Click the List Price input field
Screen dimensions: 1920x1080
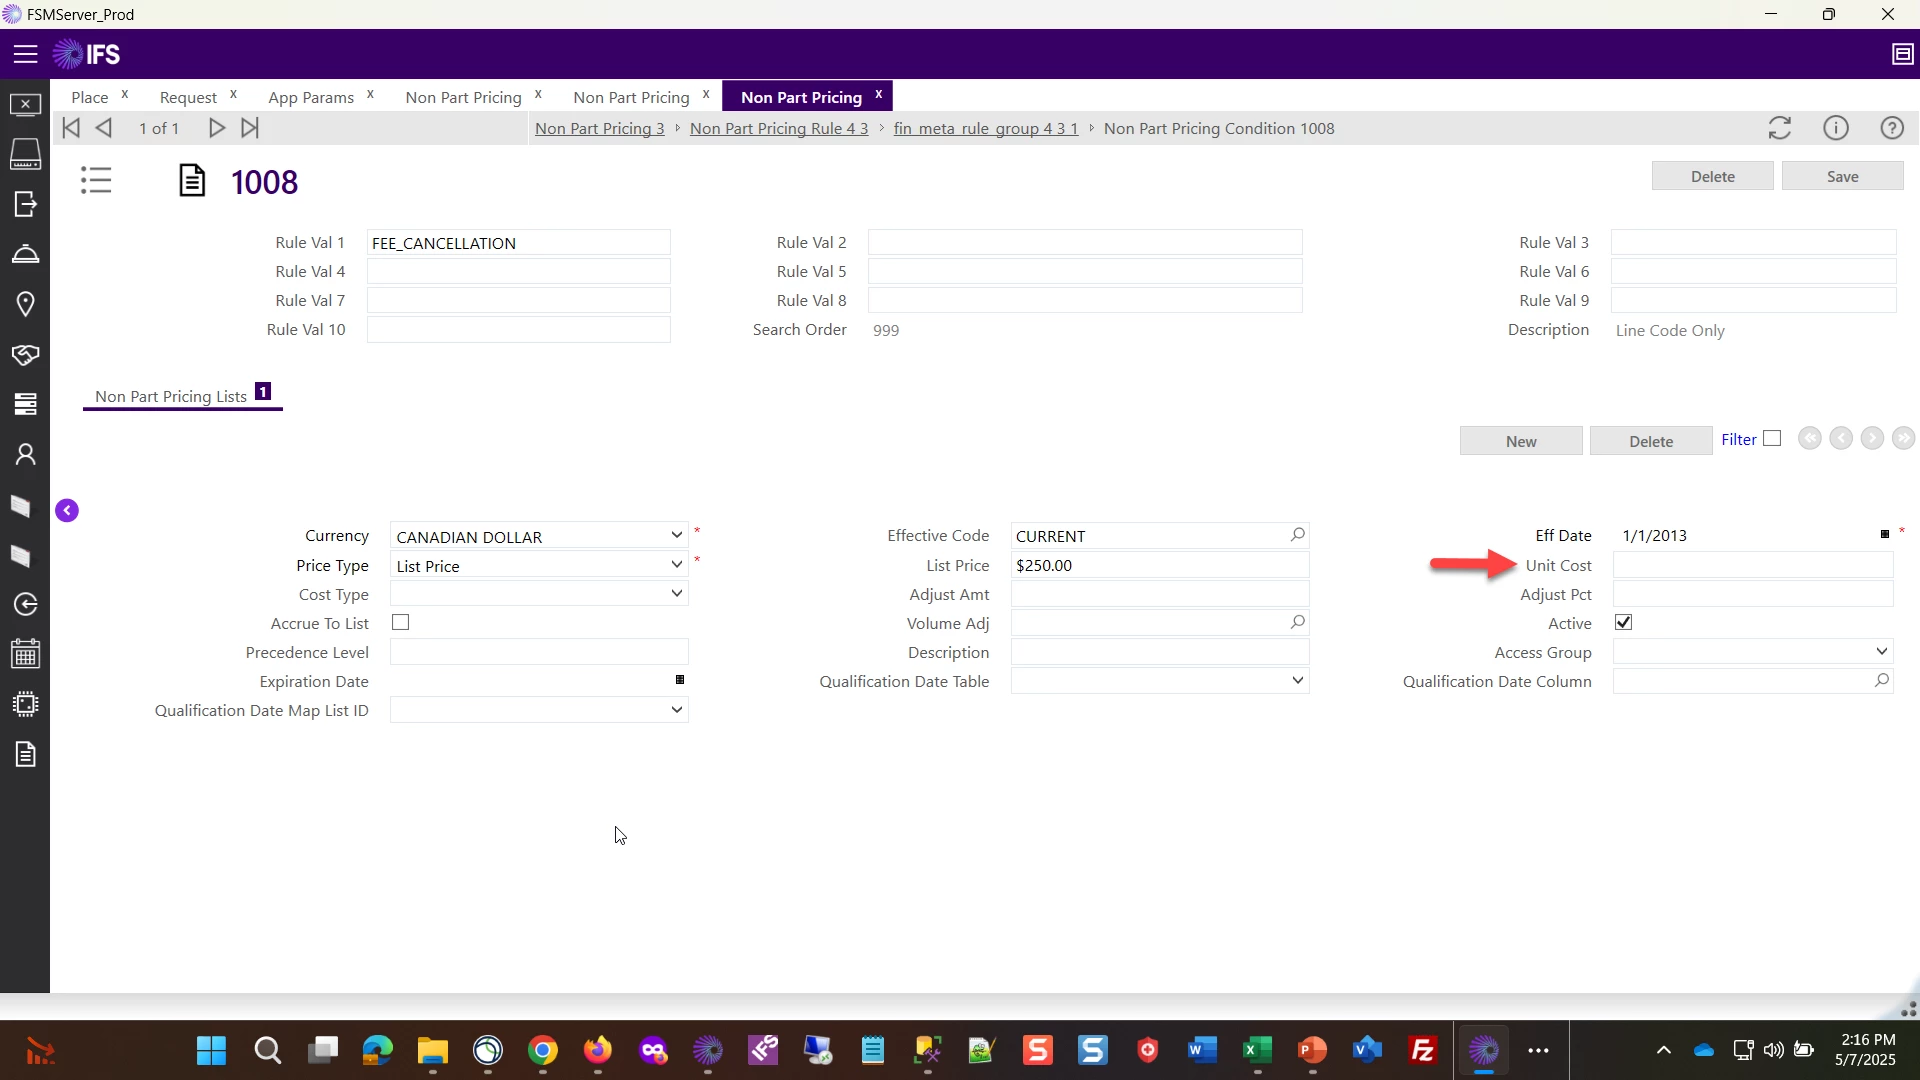[1160, 565]
